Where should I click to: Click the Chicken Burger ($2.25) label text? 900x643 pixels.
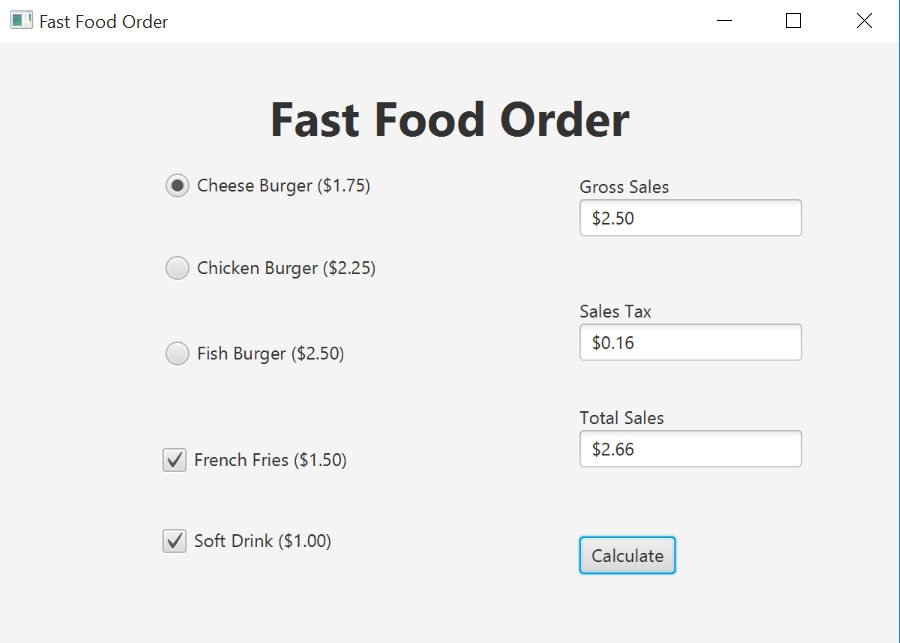point(286,268)
